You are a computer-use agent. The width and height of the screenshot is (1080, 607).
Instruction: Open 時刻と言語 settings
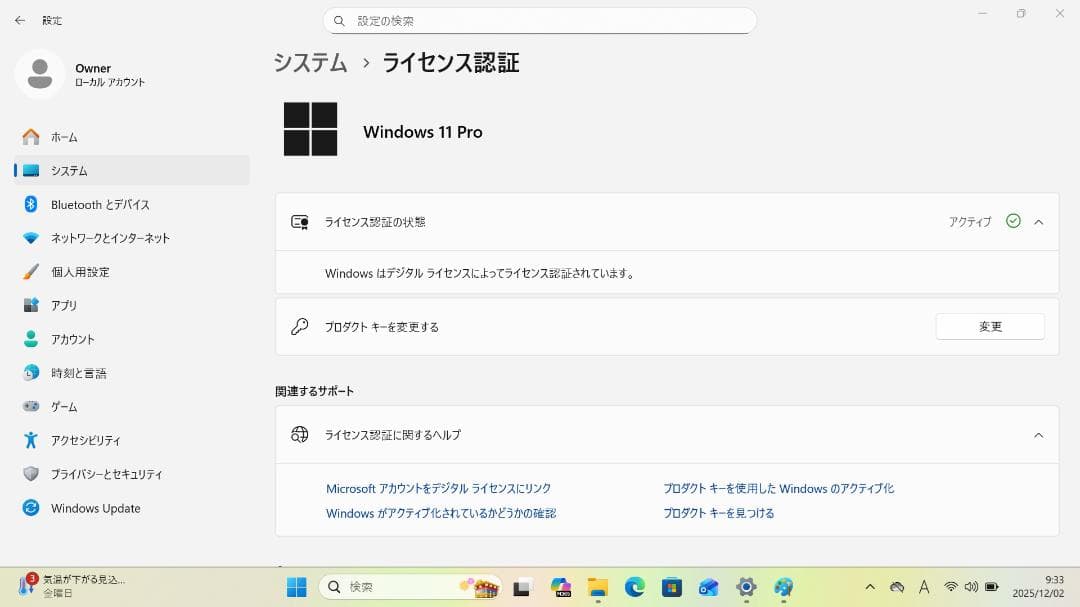80,373
